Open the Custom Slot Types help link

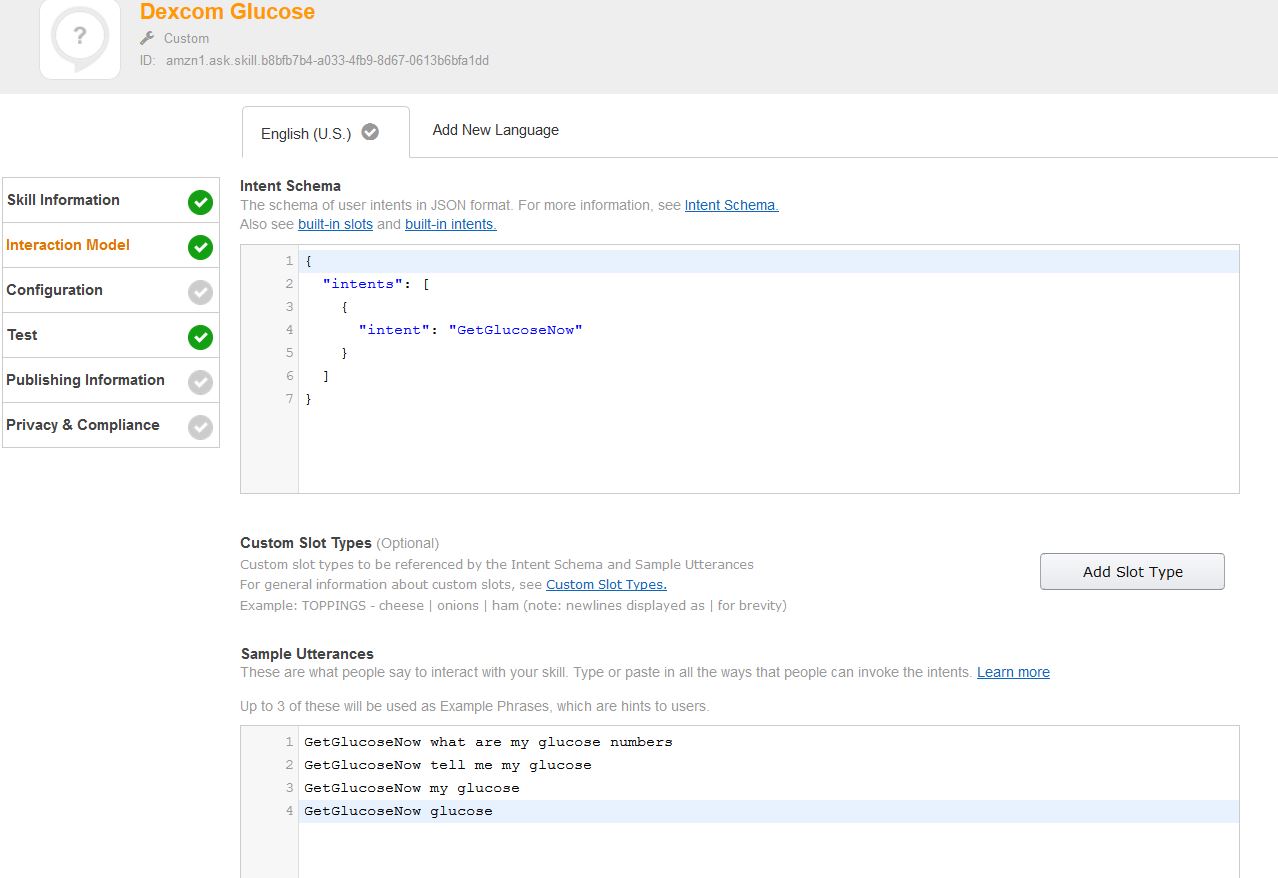pyautogui.click(x=606, y=584)
